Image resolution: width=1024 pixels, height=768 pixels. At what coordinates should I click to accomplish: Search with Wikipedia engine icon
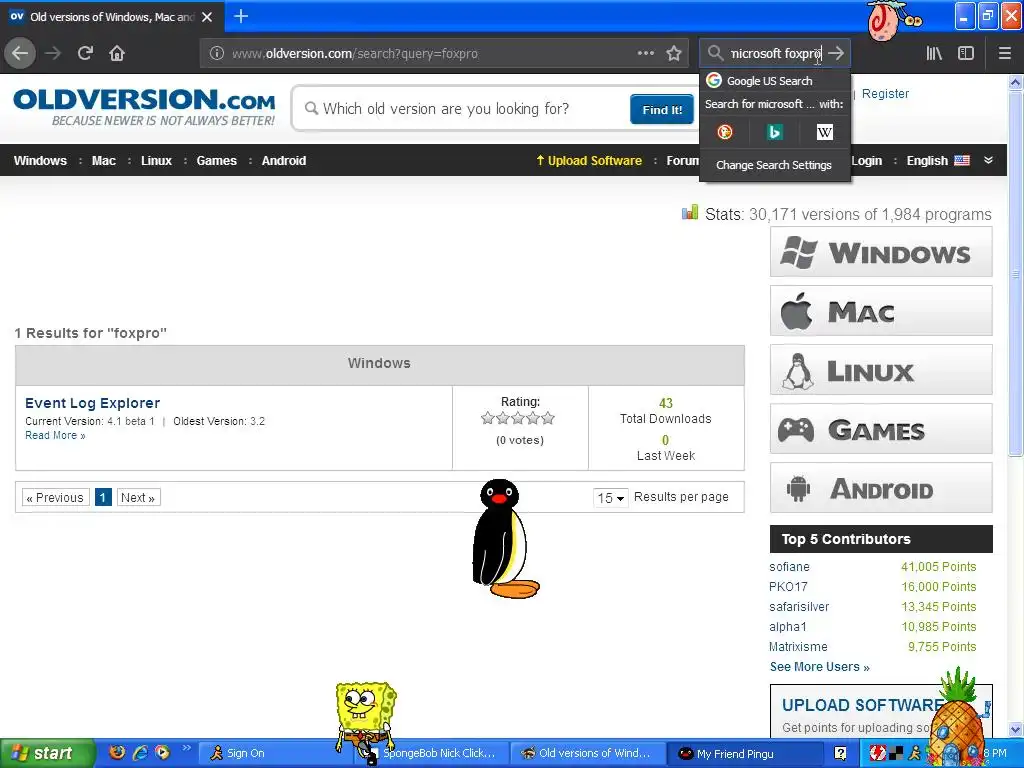point(824,133)
